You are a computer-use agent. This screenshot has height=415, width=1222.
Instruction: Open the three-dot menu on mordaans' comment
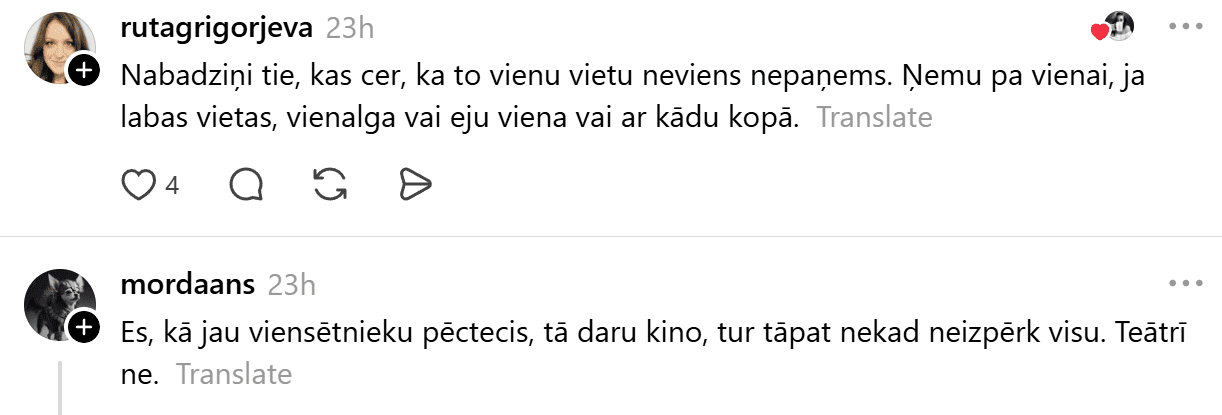pos(1184,284)
